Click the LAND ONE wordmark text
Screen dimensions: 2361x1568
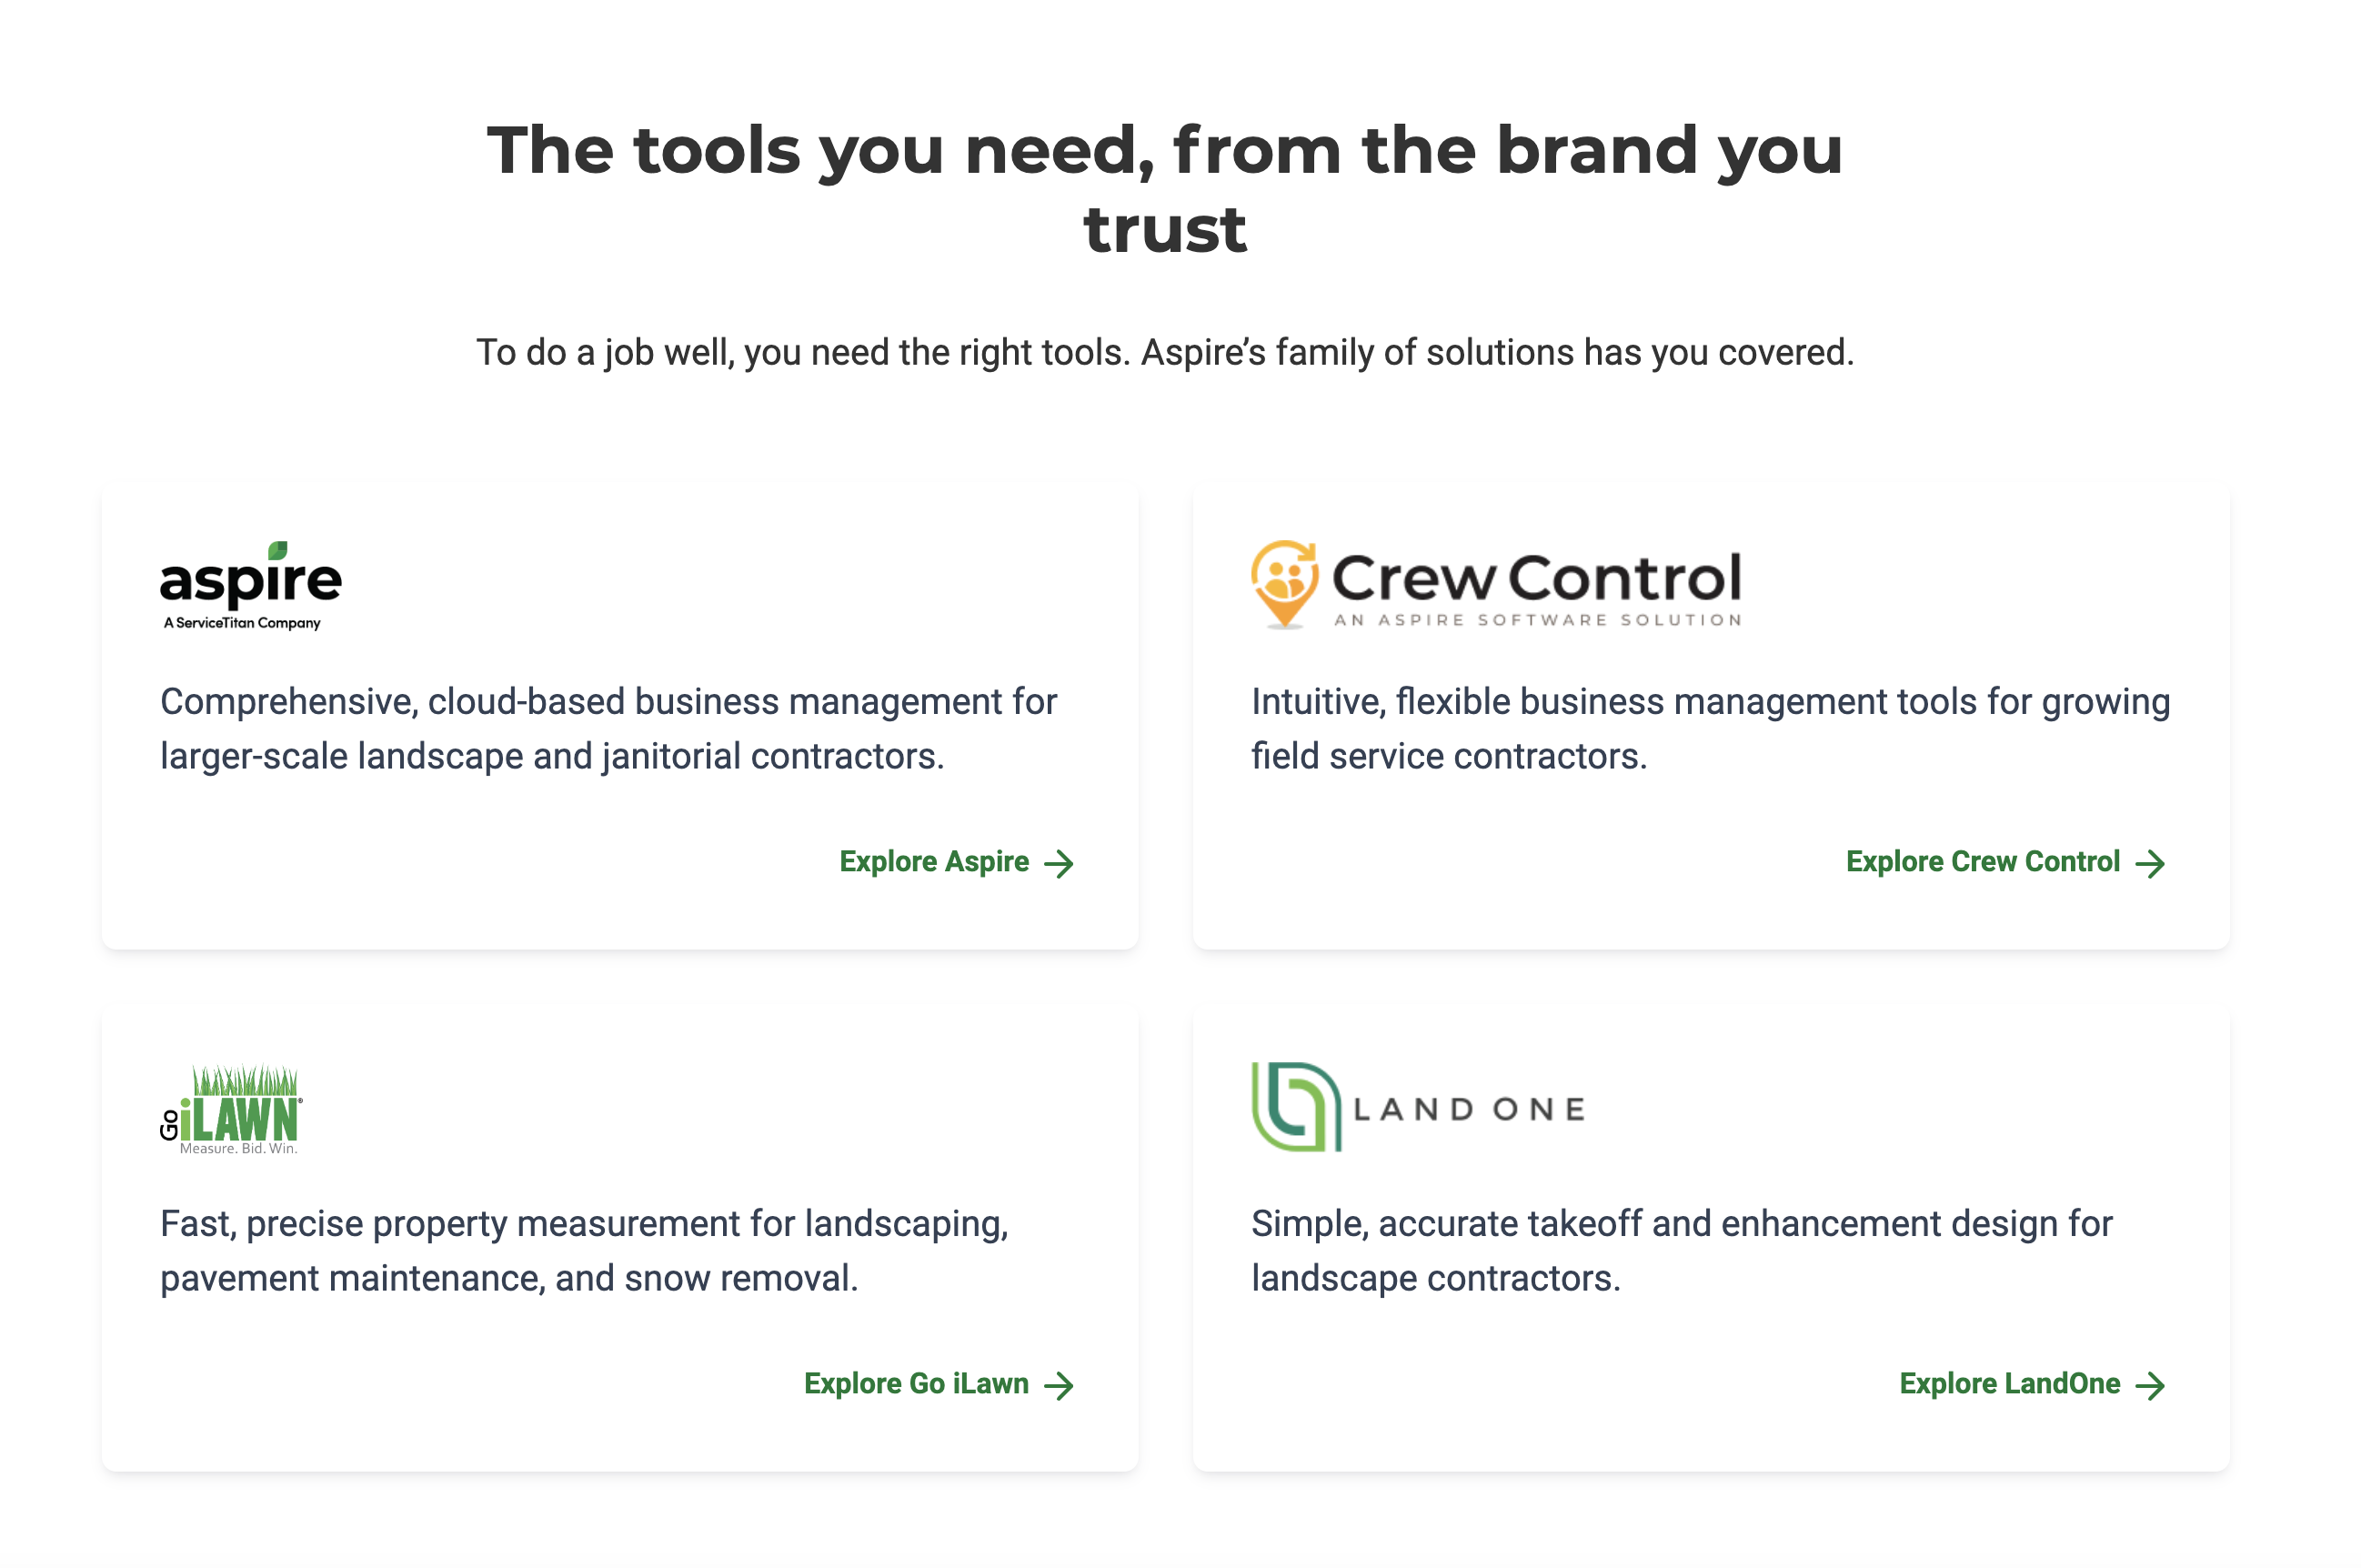pyautogui.click(x=1469, y=1109)
